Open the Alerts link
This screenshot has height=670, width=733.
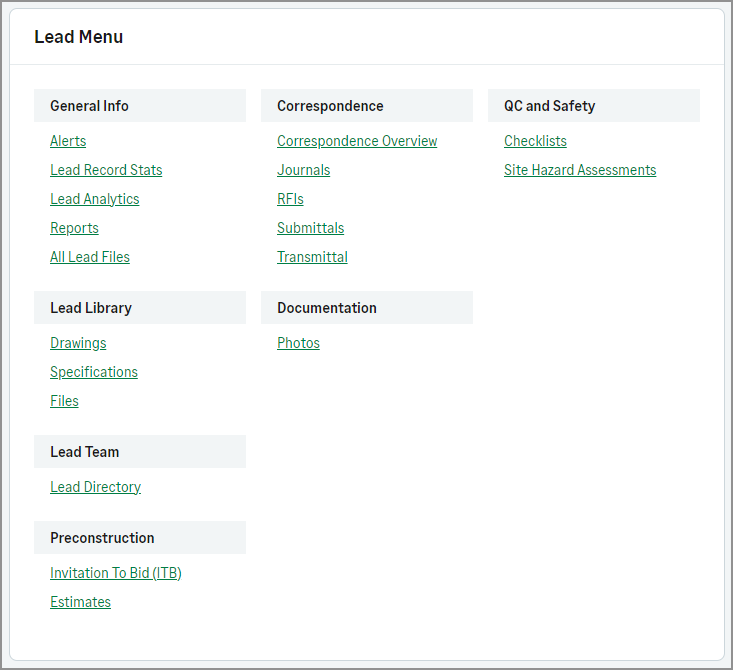pos(68,141)
